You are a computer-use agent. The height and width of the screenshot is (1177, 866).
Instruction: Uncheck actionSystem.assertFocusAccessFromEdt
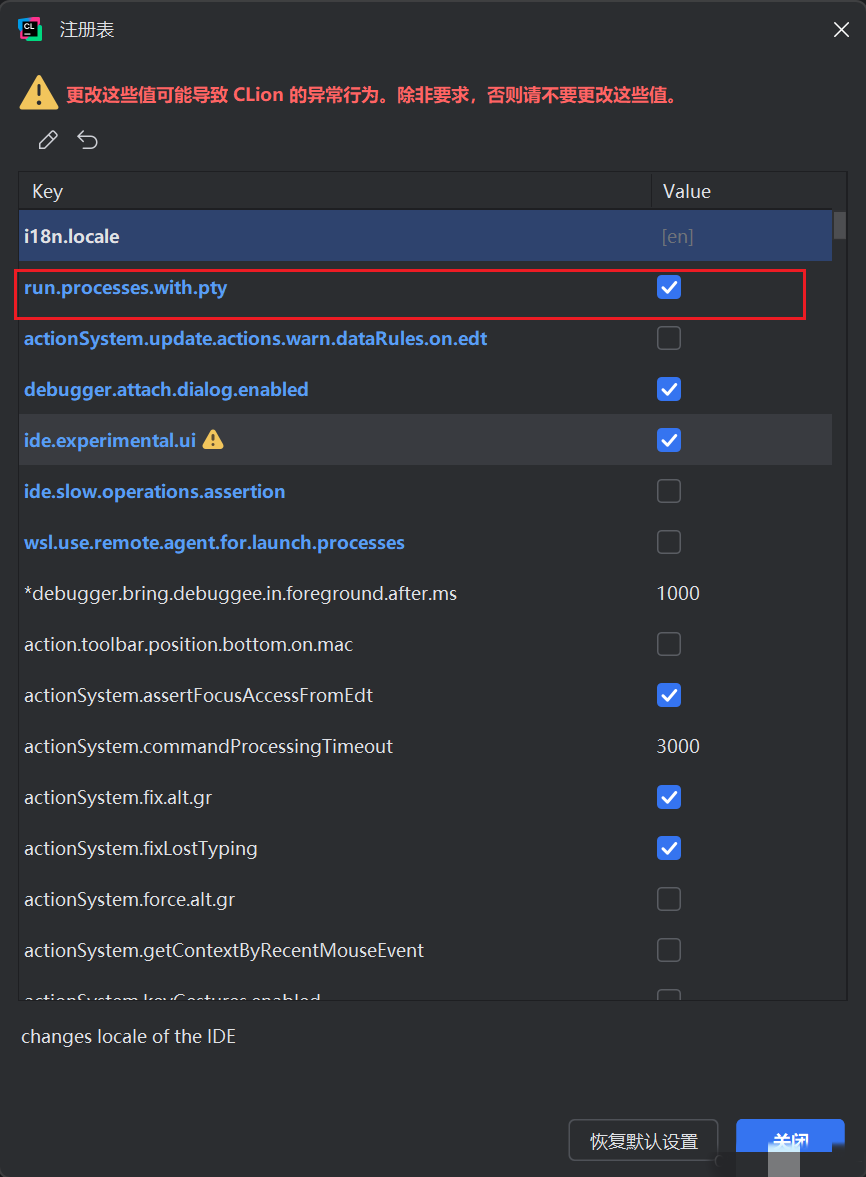click(669, 695)
